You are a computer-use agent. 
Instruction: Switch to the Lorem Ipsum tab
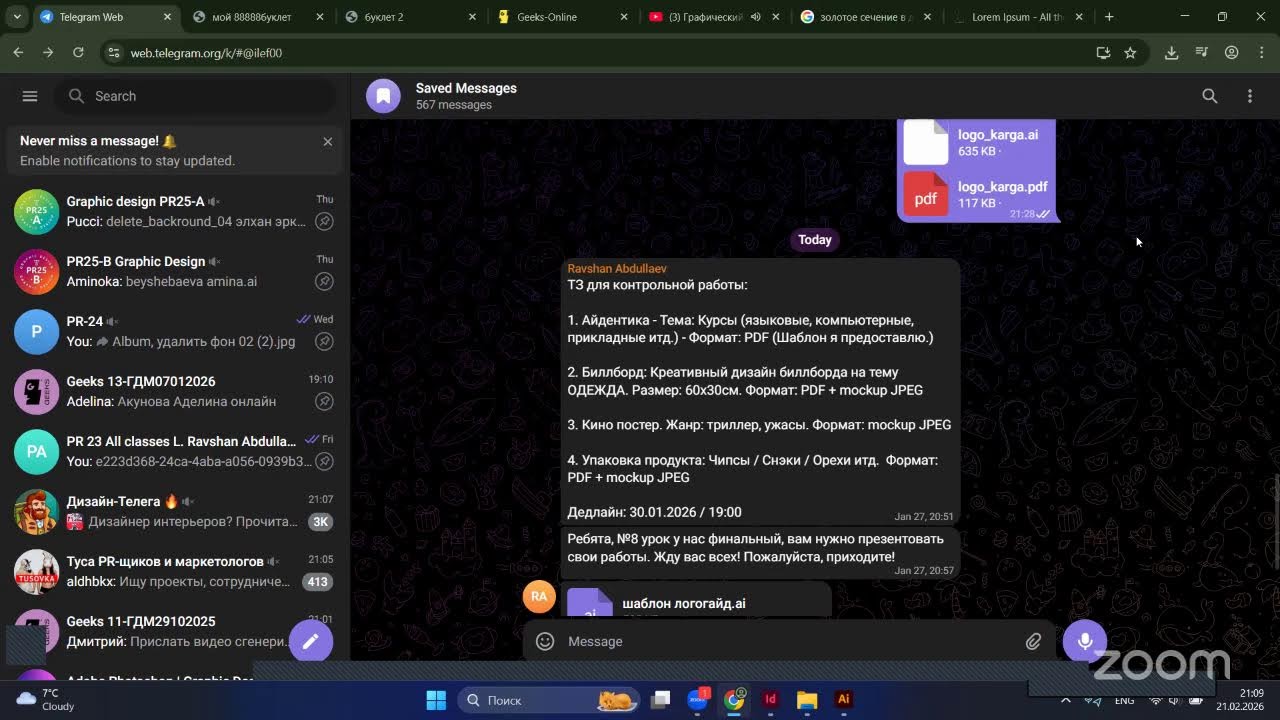pos(1017,17)
